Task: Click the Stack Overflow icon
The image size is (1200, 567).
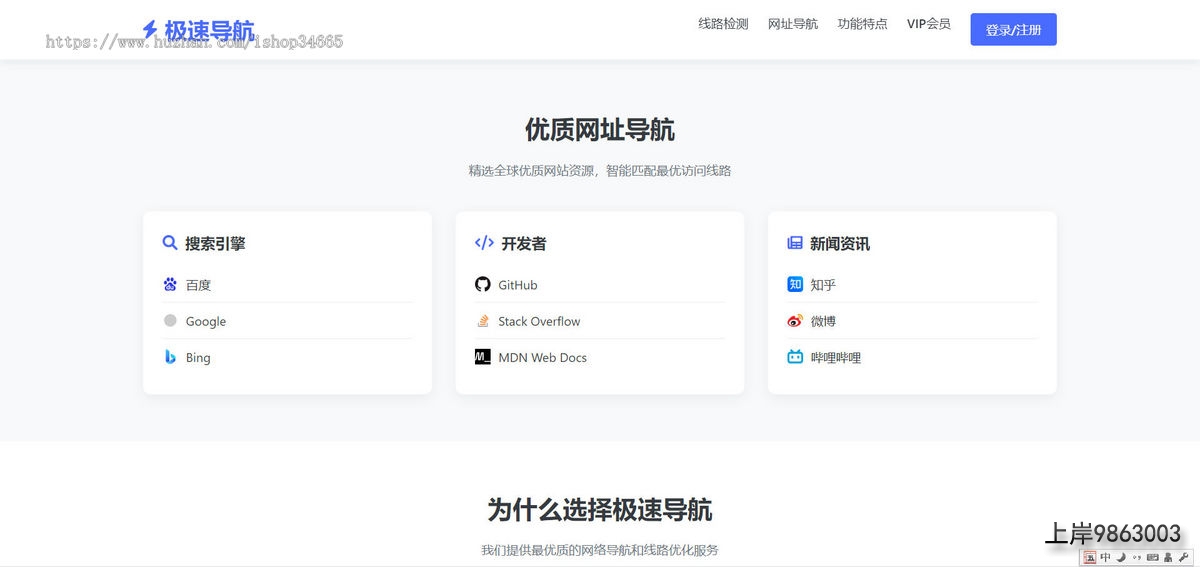Action: pyautogui.click(x=483, y=321)
